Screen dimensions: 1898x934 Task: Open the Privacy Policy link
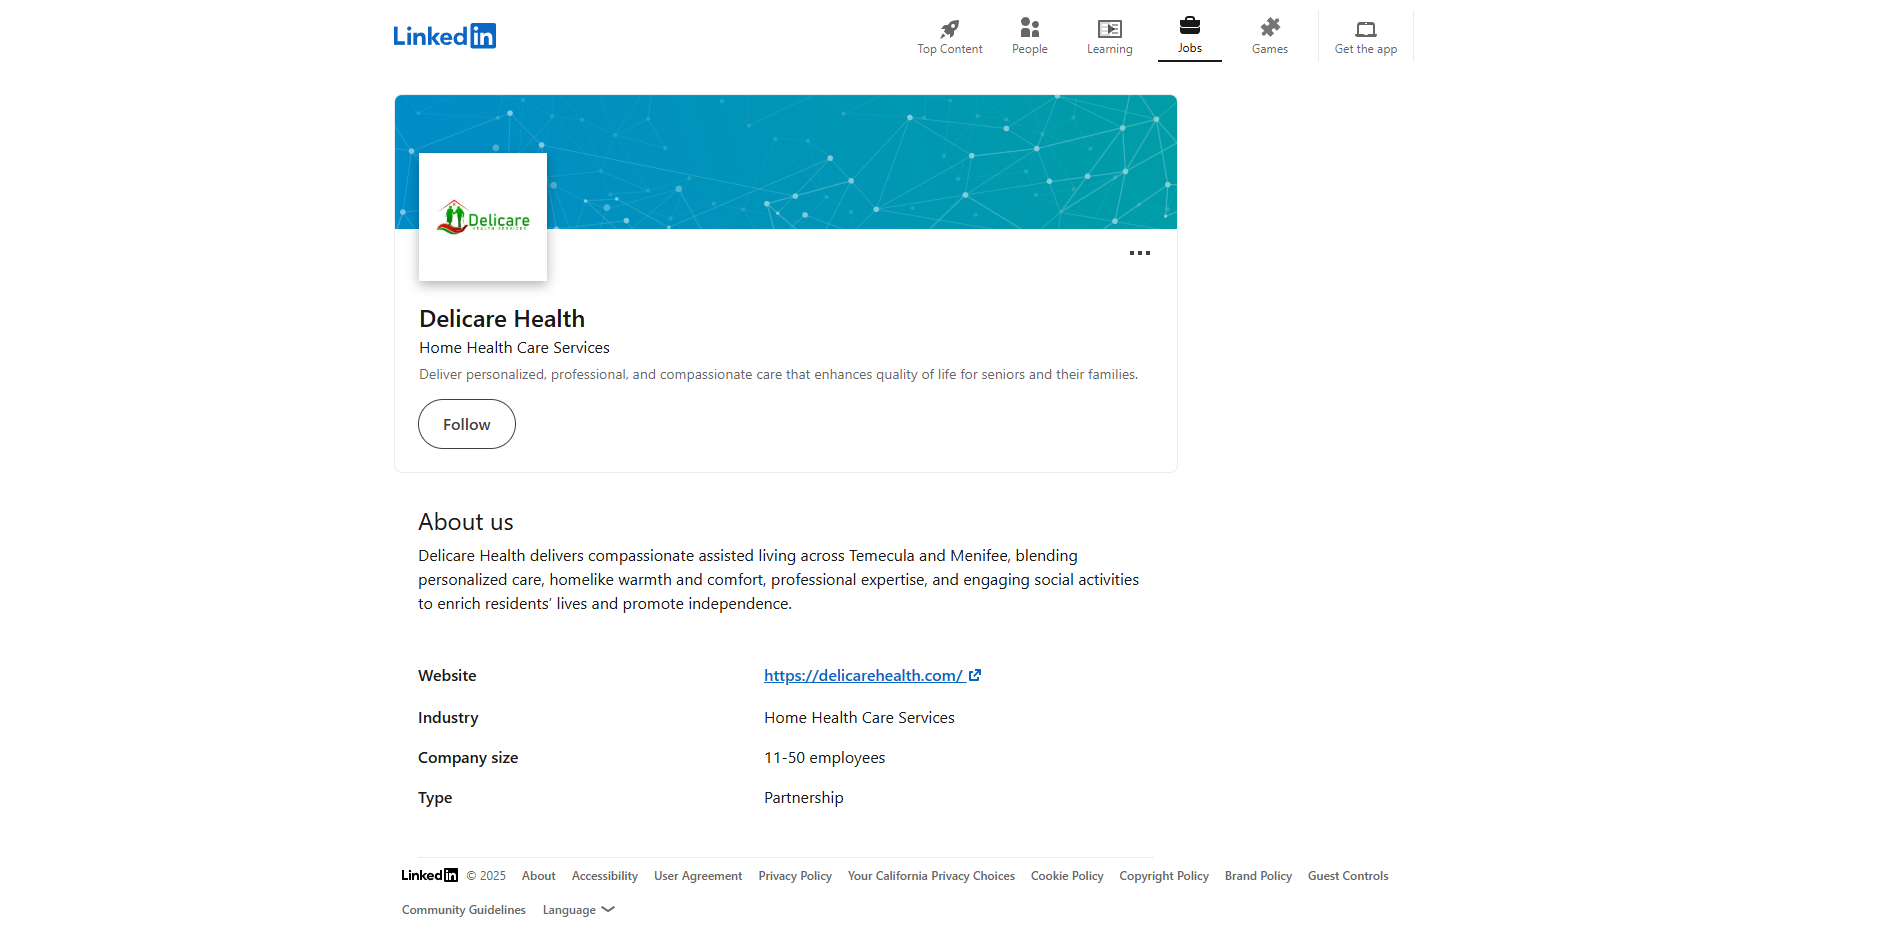(x=795, y=876)
